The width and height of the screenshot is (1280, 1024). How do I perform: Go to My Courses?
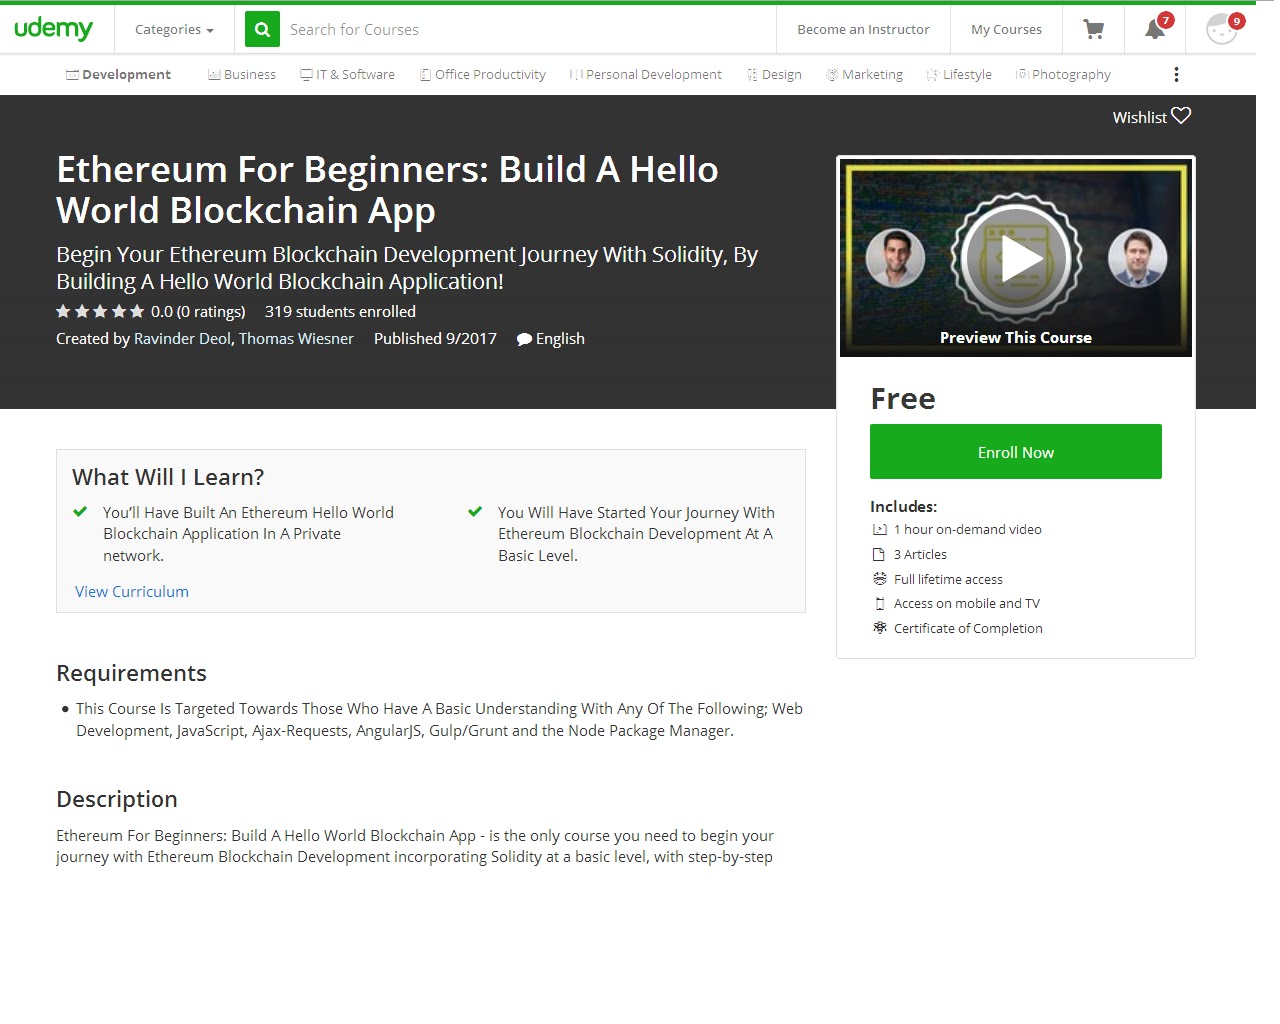pos(1006,30)
